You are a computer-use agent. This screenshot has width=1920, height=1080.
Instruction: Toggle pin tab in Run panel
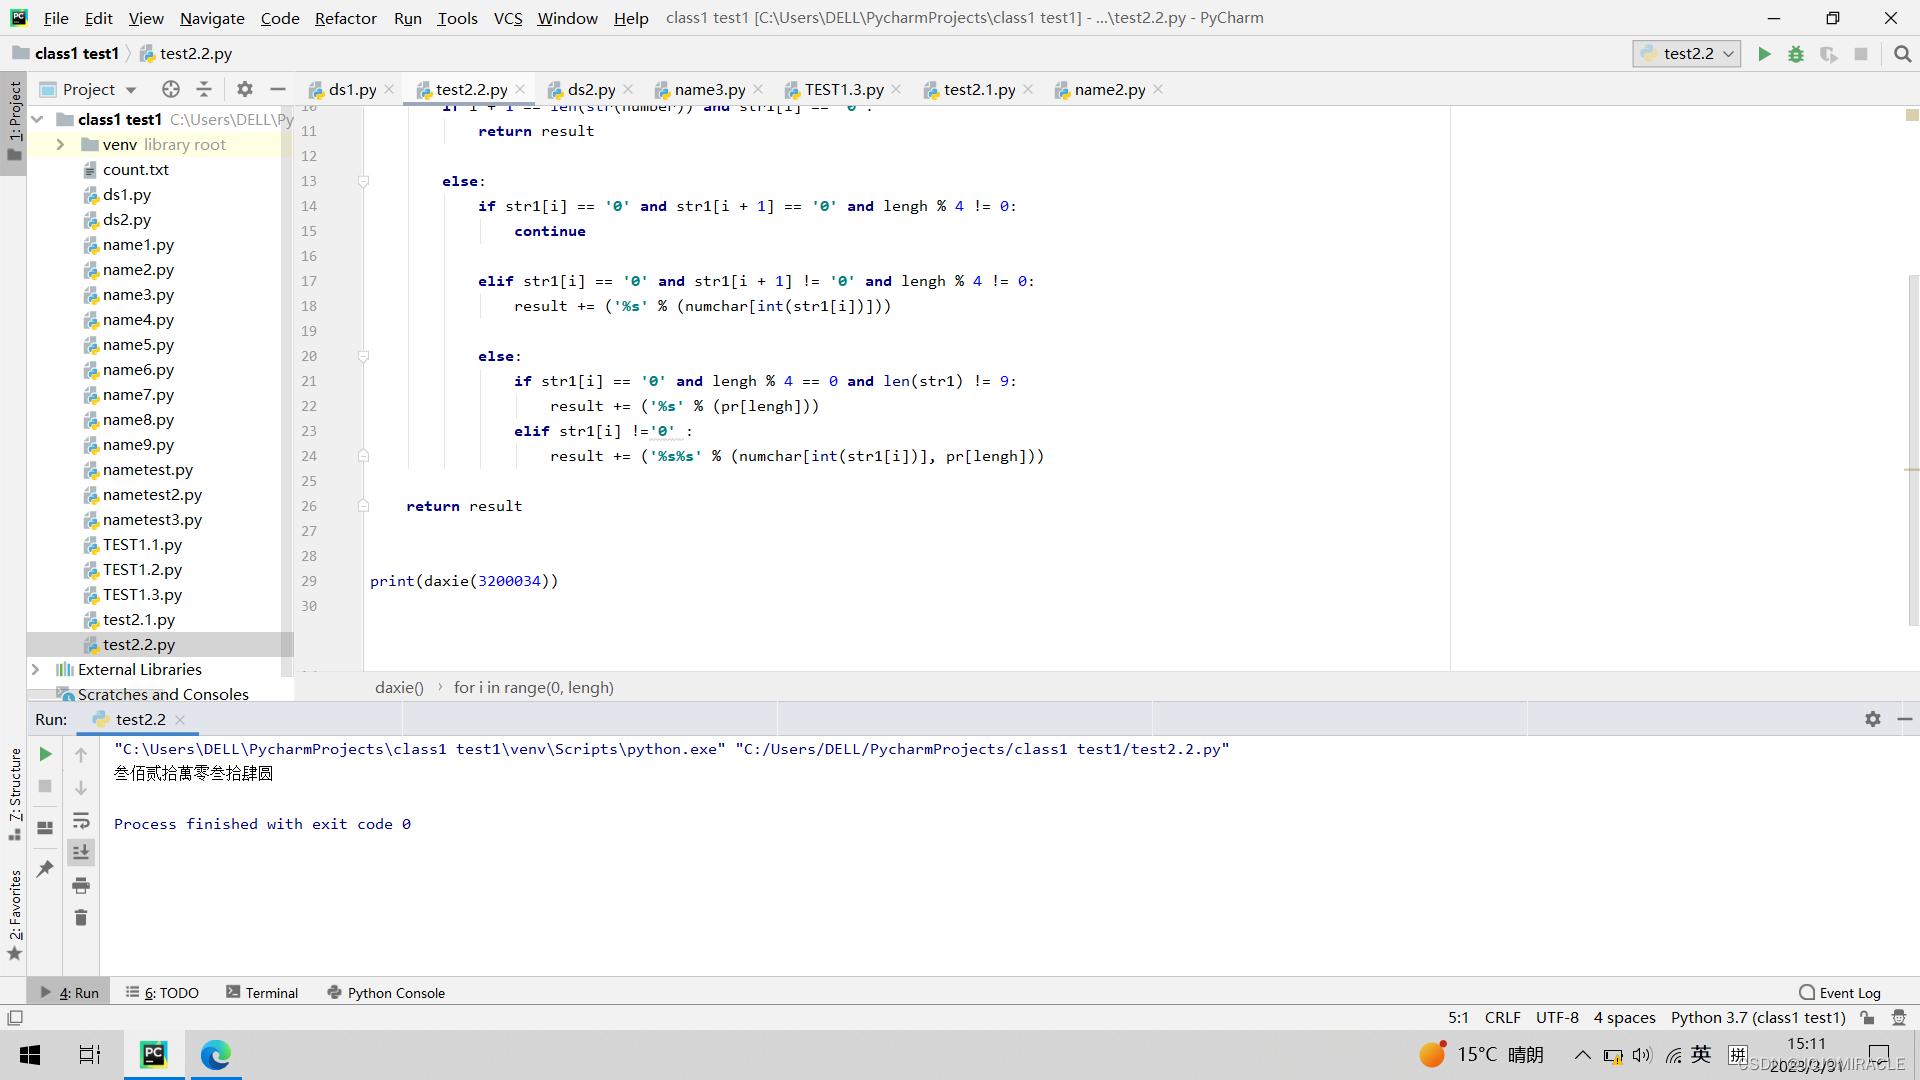pyautogui.click(x=45, y=869)
